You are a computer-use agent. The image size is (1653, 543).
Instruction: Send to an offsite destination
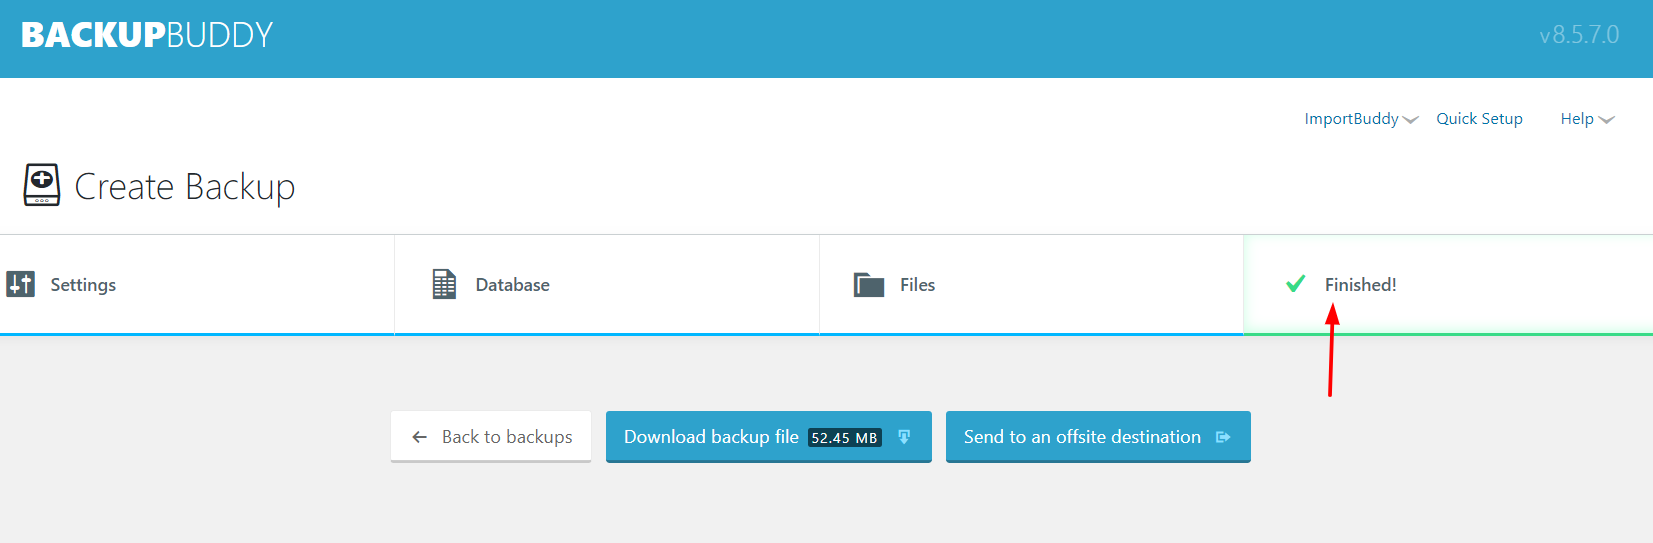1098,437
